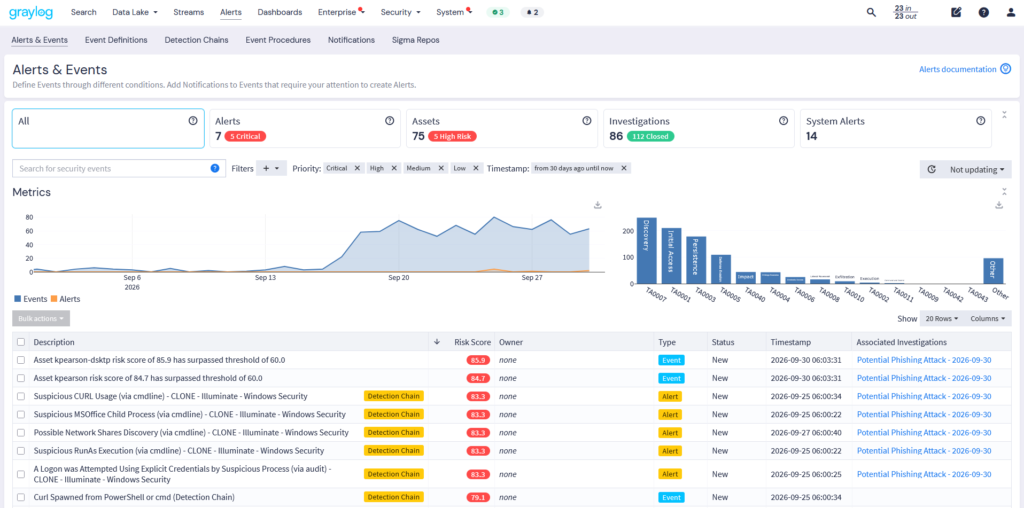The height and width of the screenshot is (508, 1024).
Task: Open the Event Procedures tab
Action: point(278,40)
